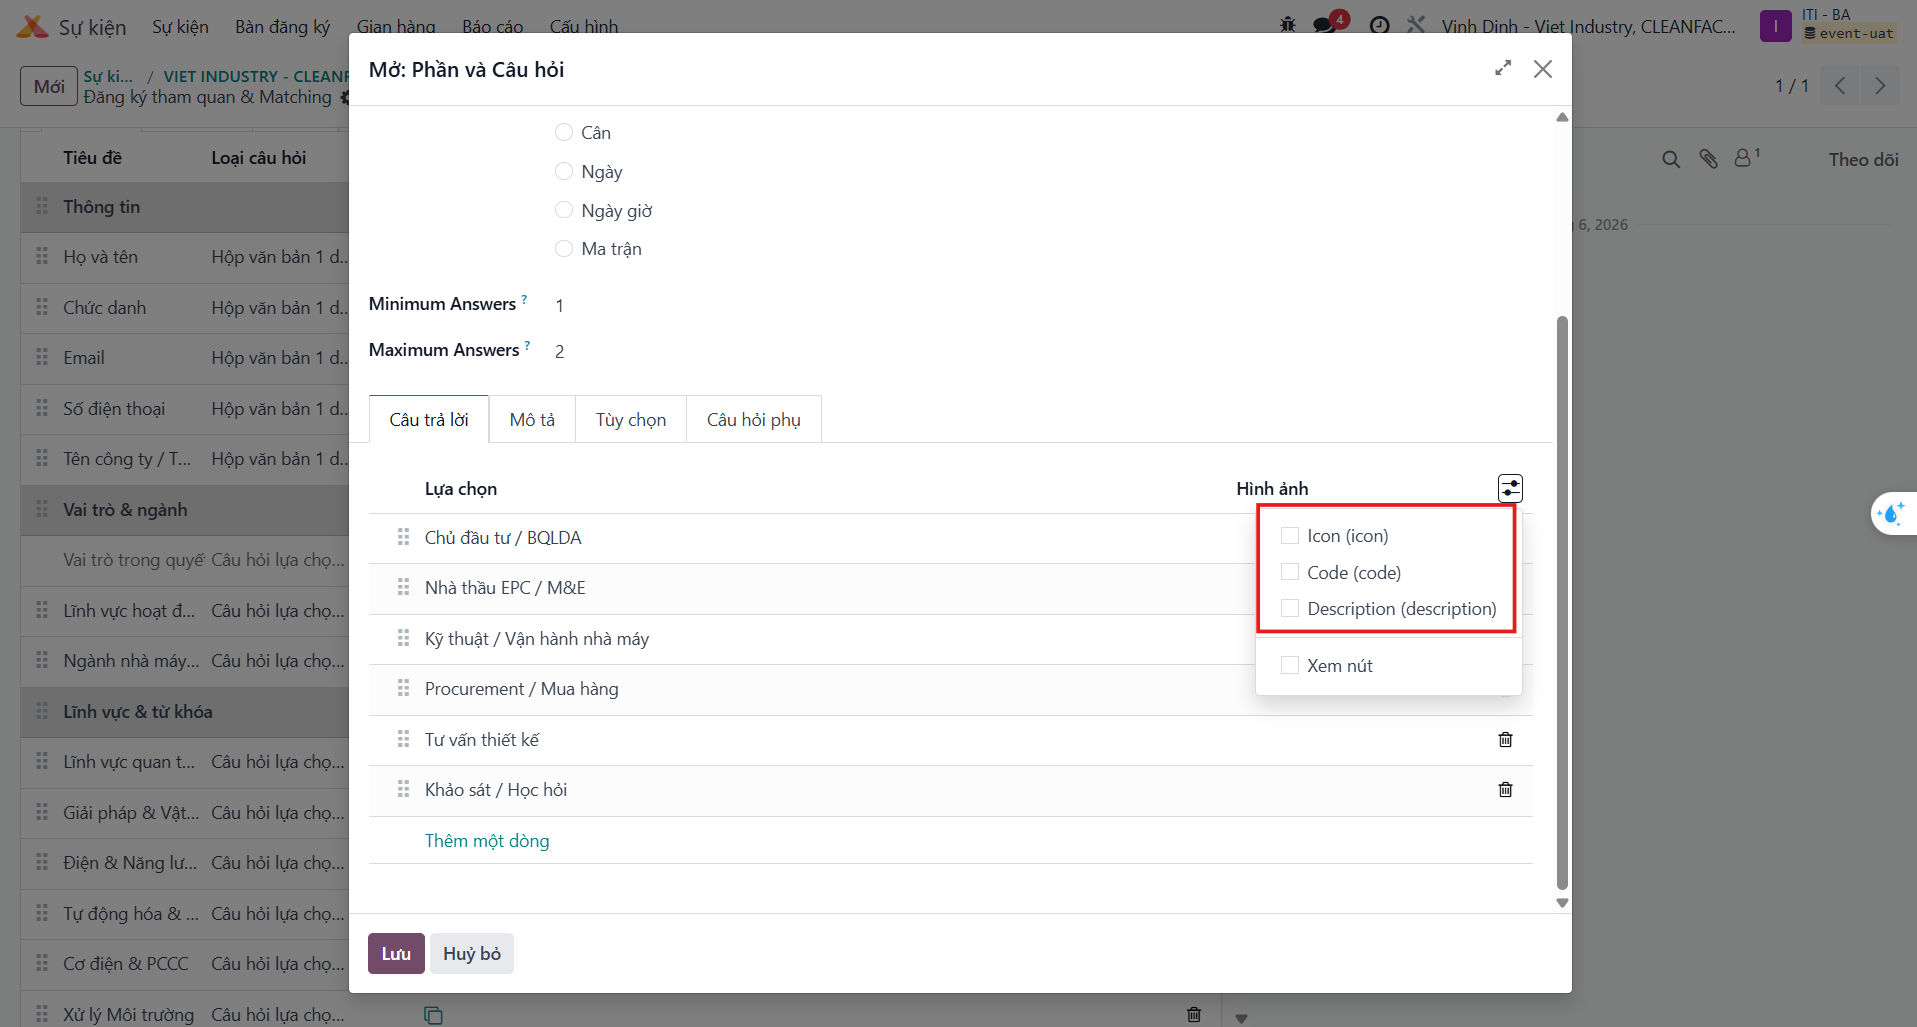The height and width of the screenshot is (1027, 1917).
Task: Click the search icon in the chatter
Action: pyautogui.click(x=1671, y=159)
